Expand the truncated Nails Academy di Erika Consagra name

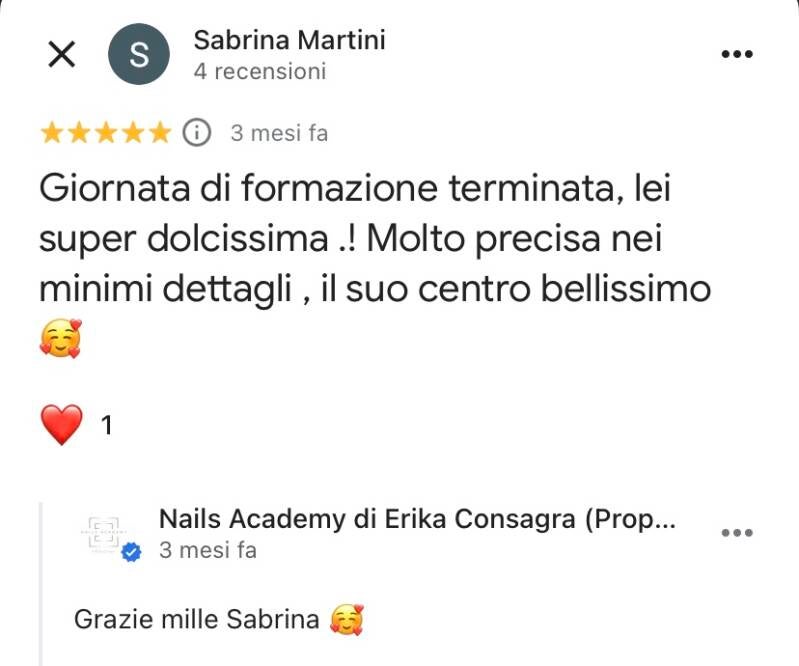[x=417, y=519]
